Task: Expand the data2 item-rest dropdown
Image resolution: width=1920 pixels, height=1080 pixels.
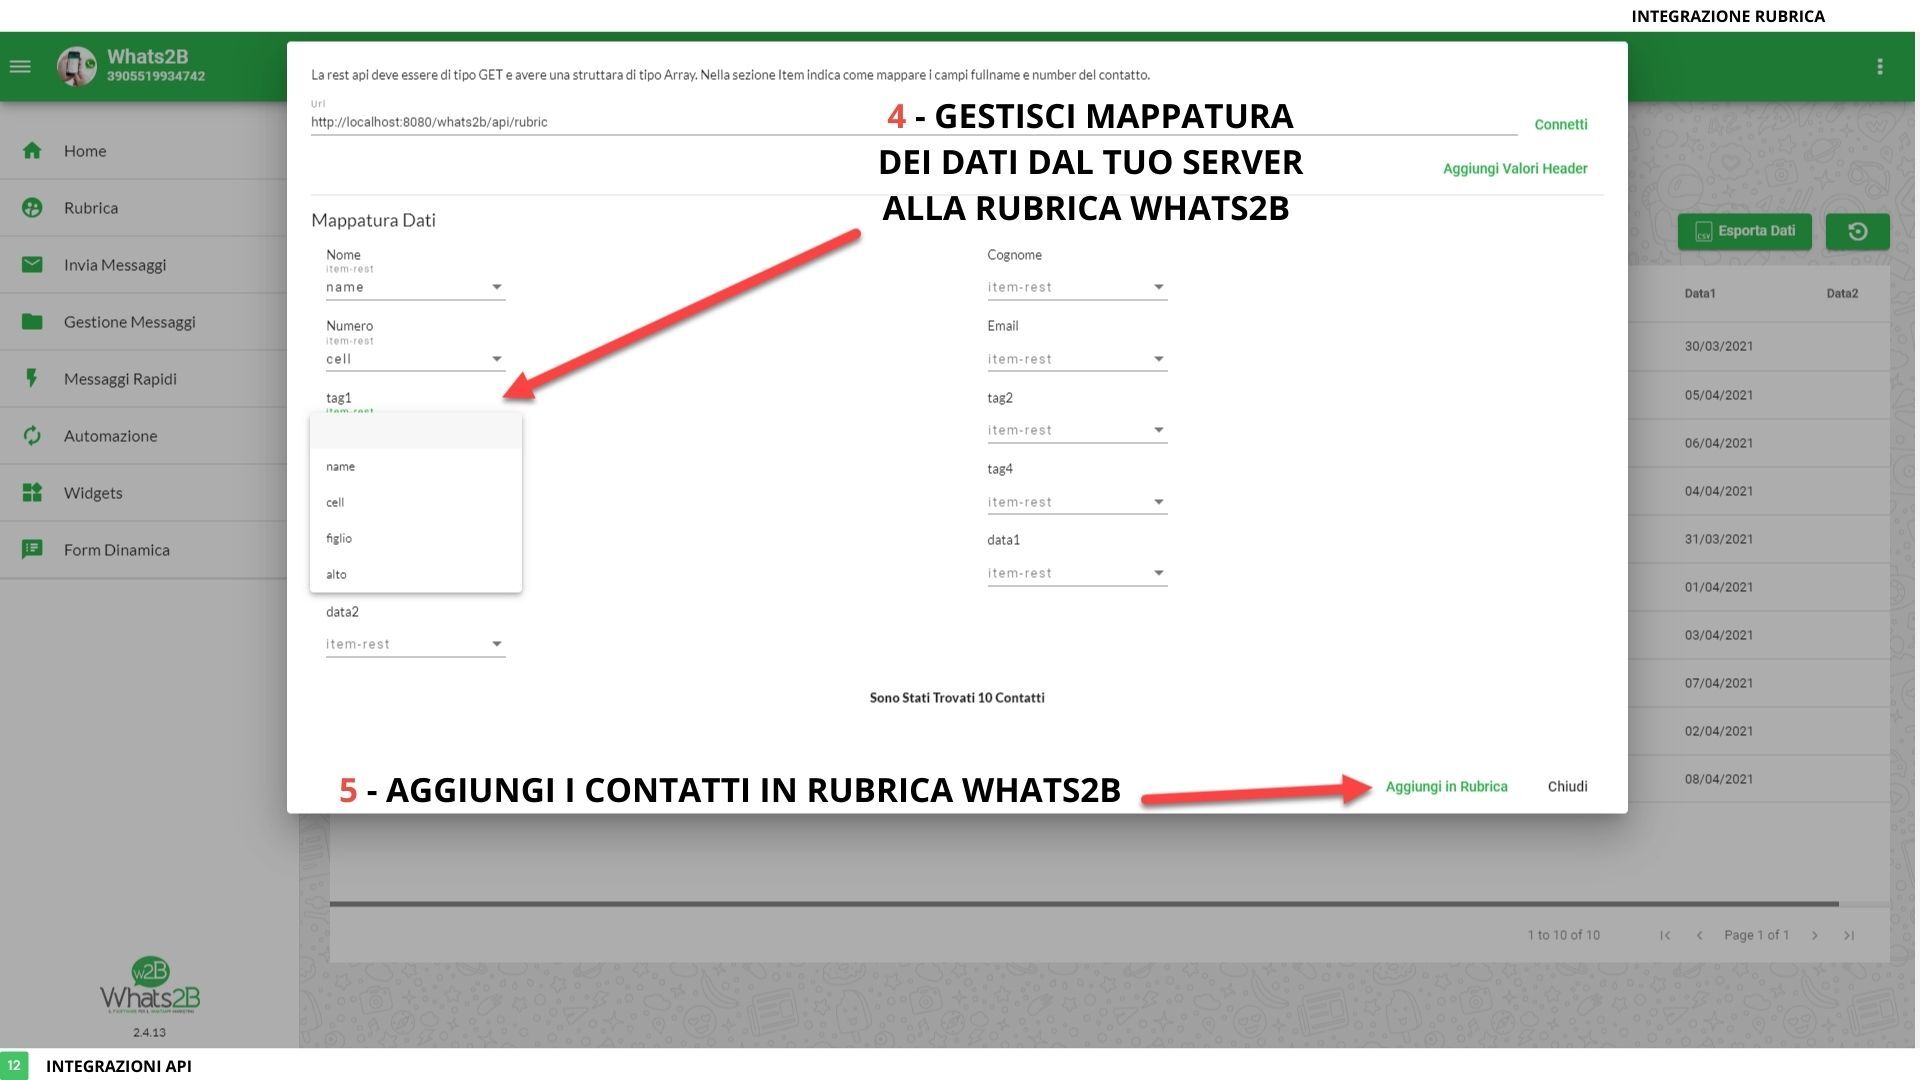Action: pos(416,645)
